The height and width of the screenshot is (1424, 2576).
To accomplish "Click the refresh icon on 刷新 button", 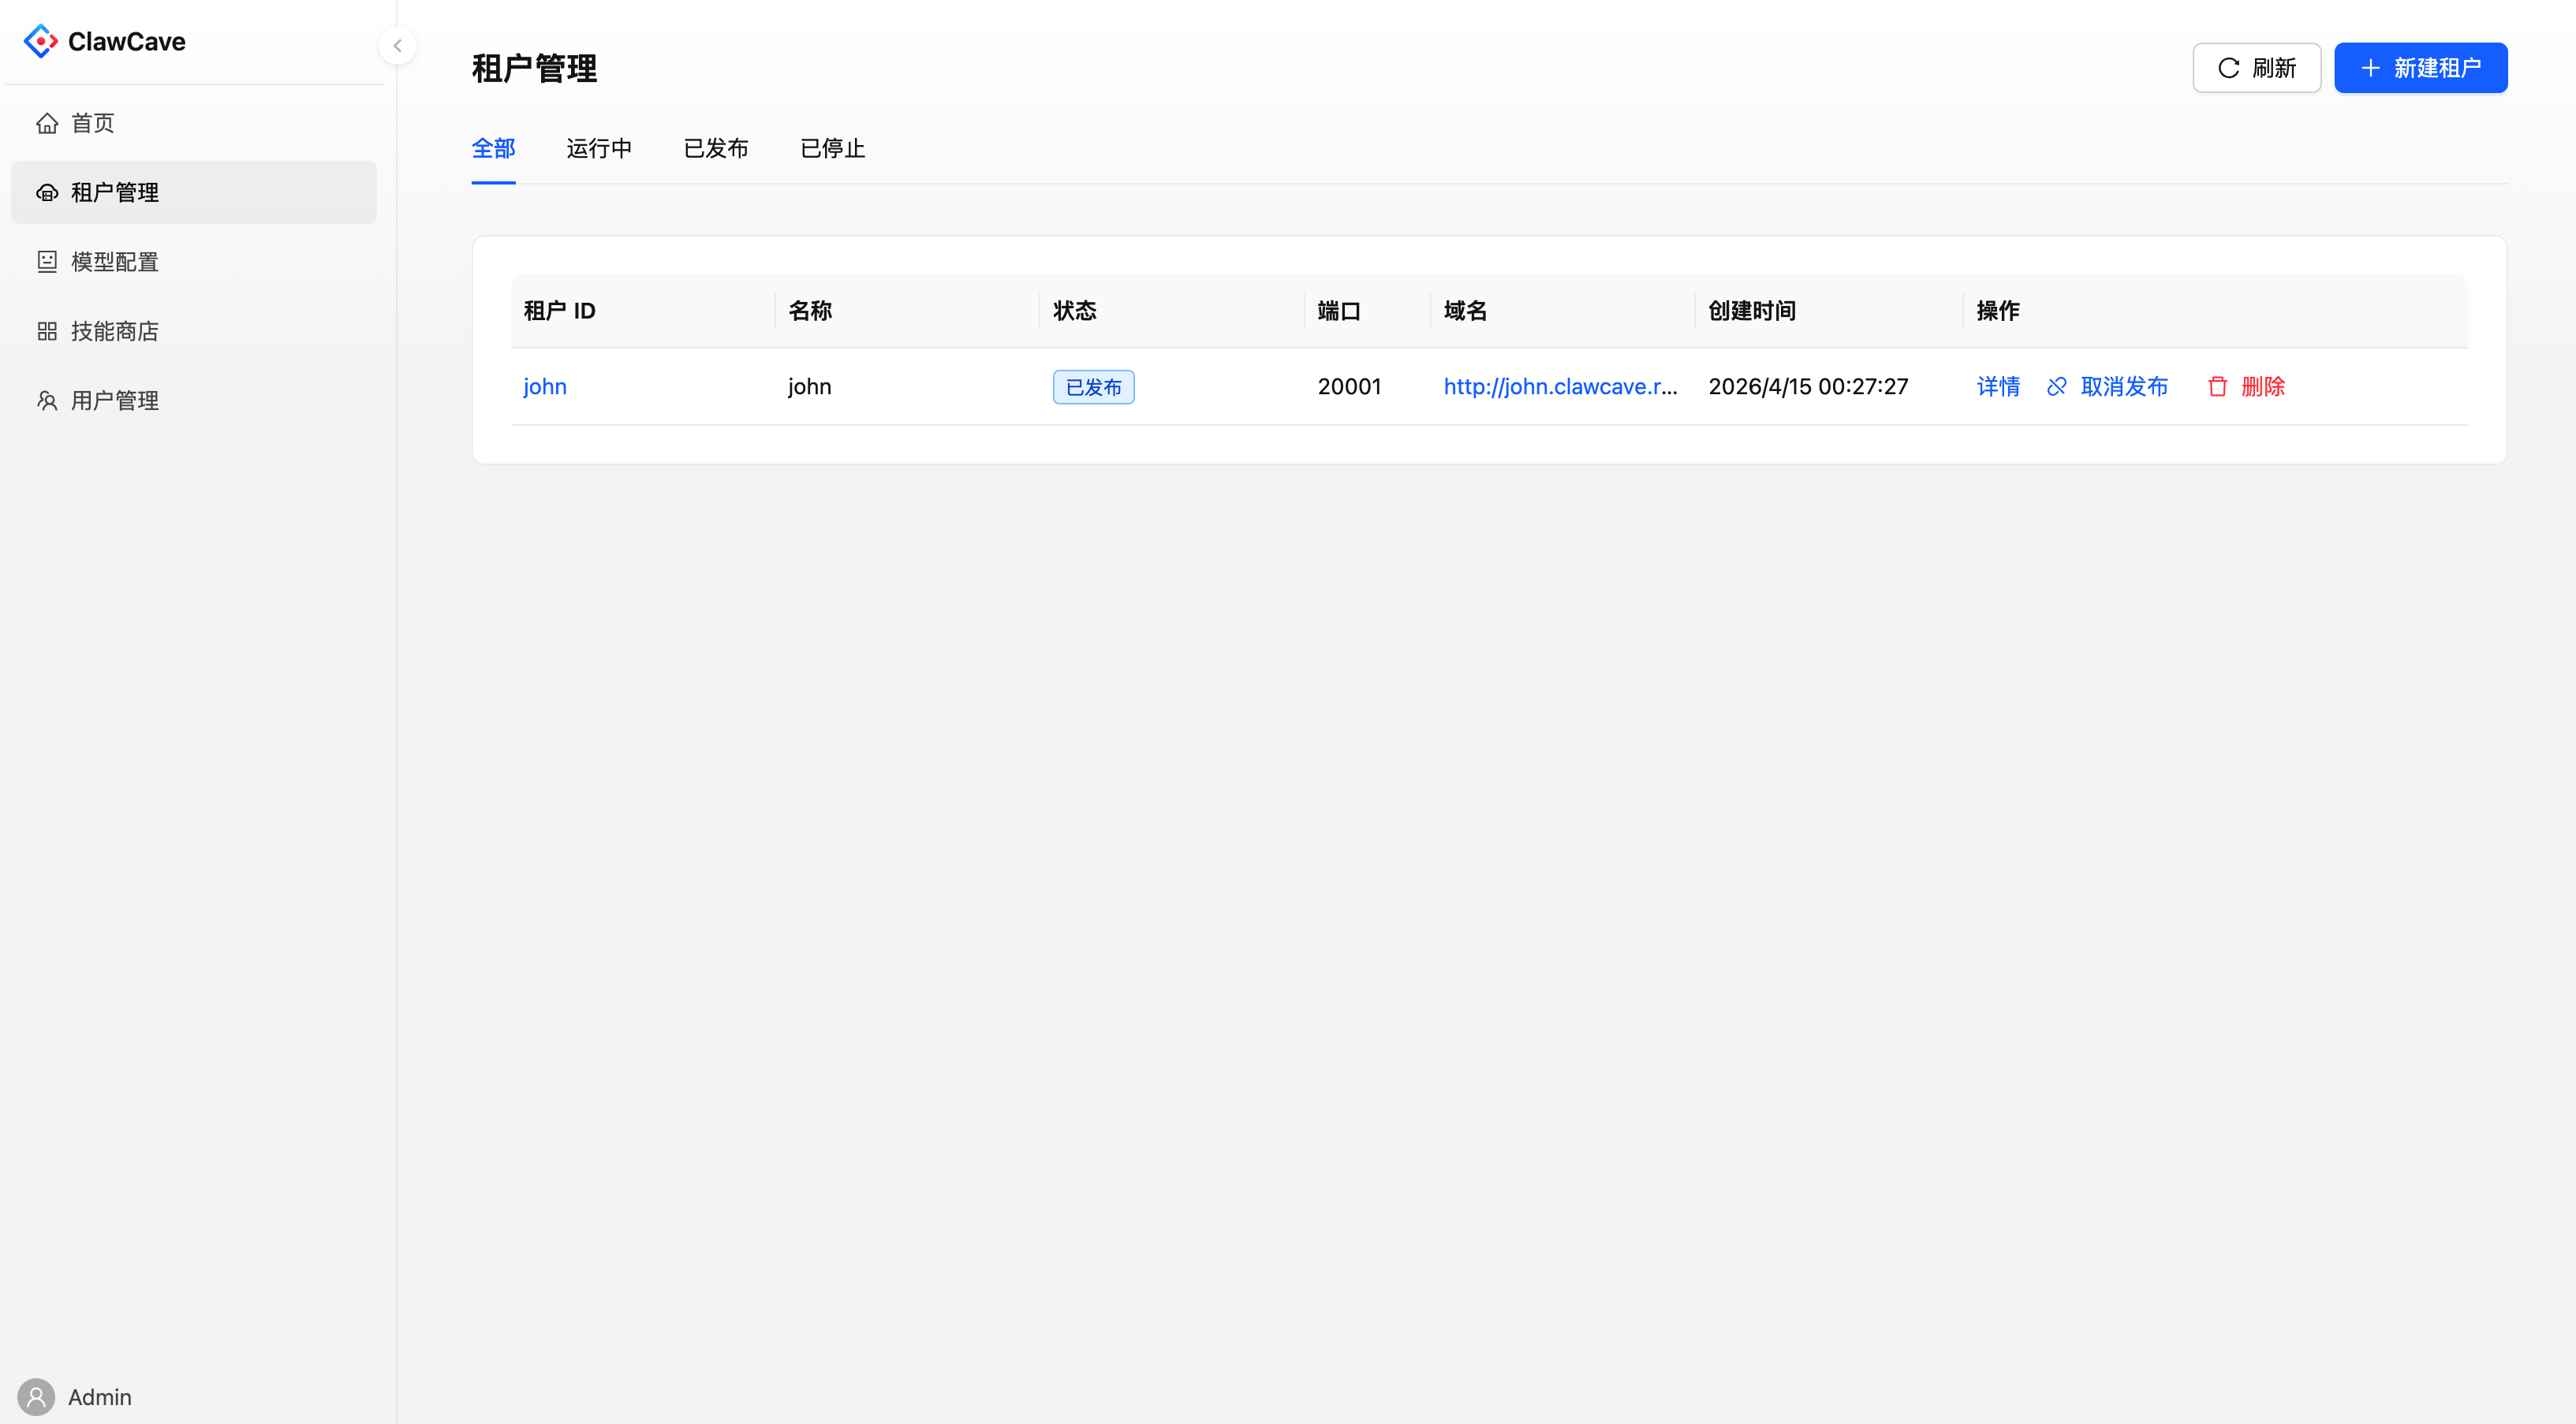I will (x=2228, y=68).
